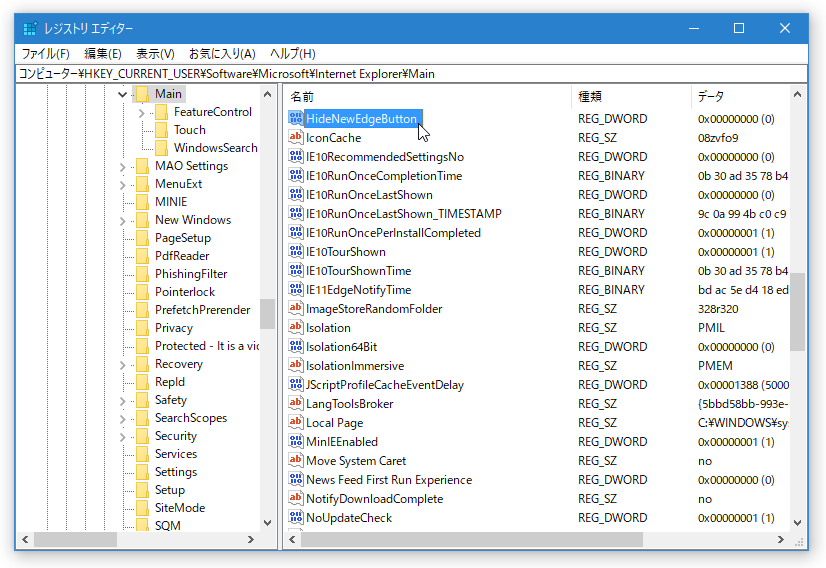The width and height of the screenshot is (826, 568).
Task: Click the IE10TourShown DWORD icon
Action: tap(296, 251)
